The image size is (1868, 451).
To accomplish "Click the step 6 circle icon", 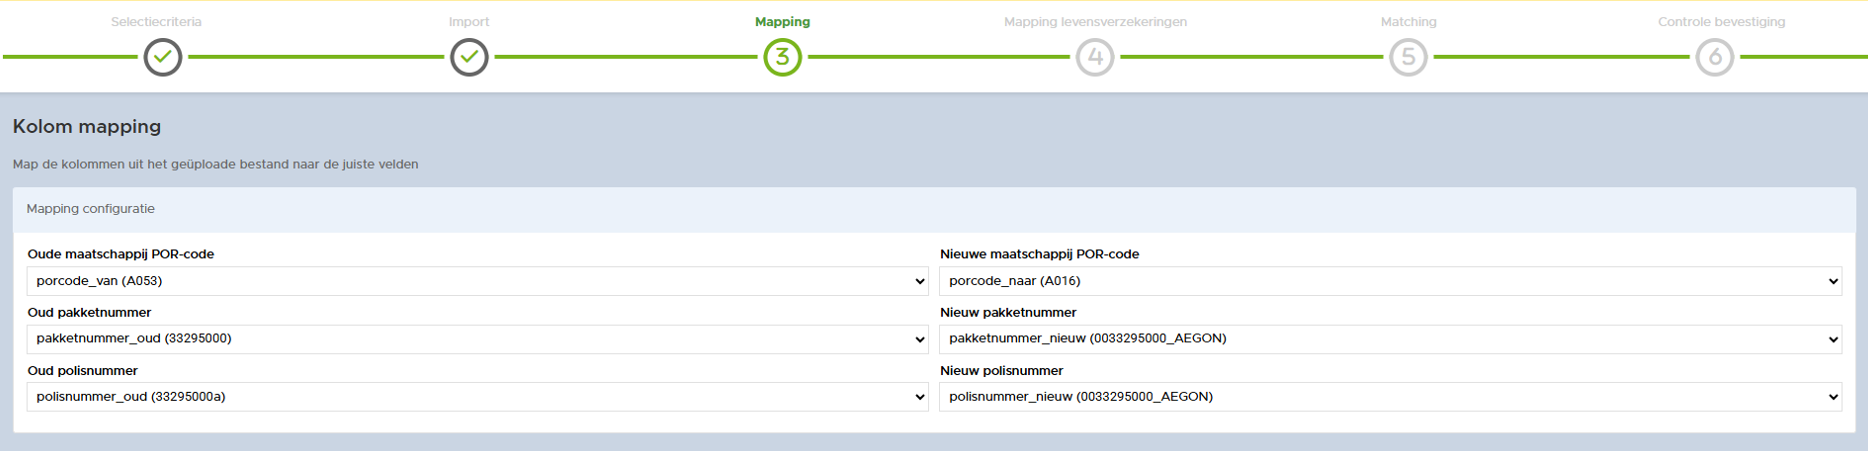I will tap(1714, 57).
